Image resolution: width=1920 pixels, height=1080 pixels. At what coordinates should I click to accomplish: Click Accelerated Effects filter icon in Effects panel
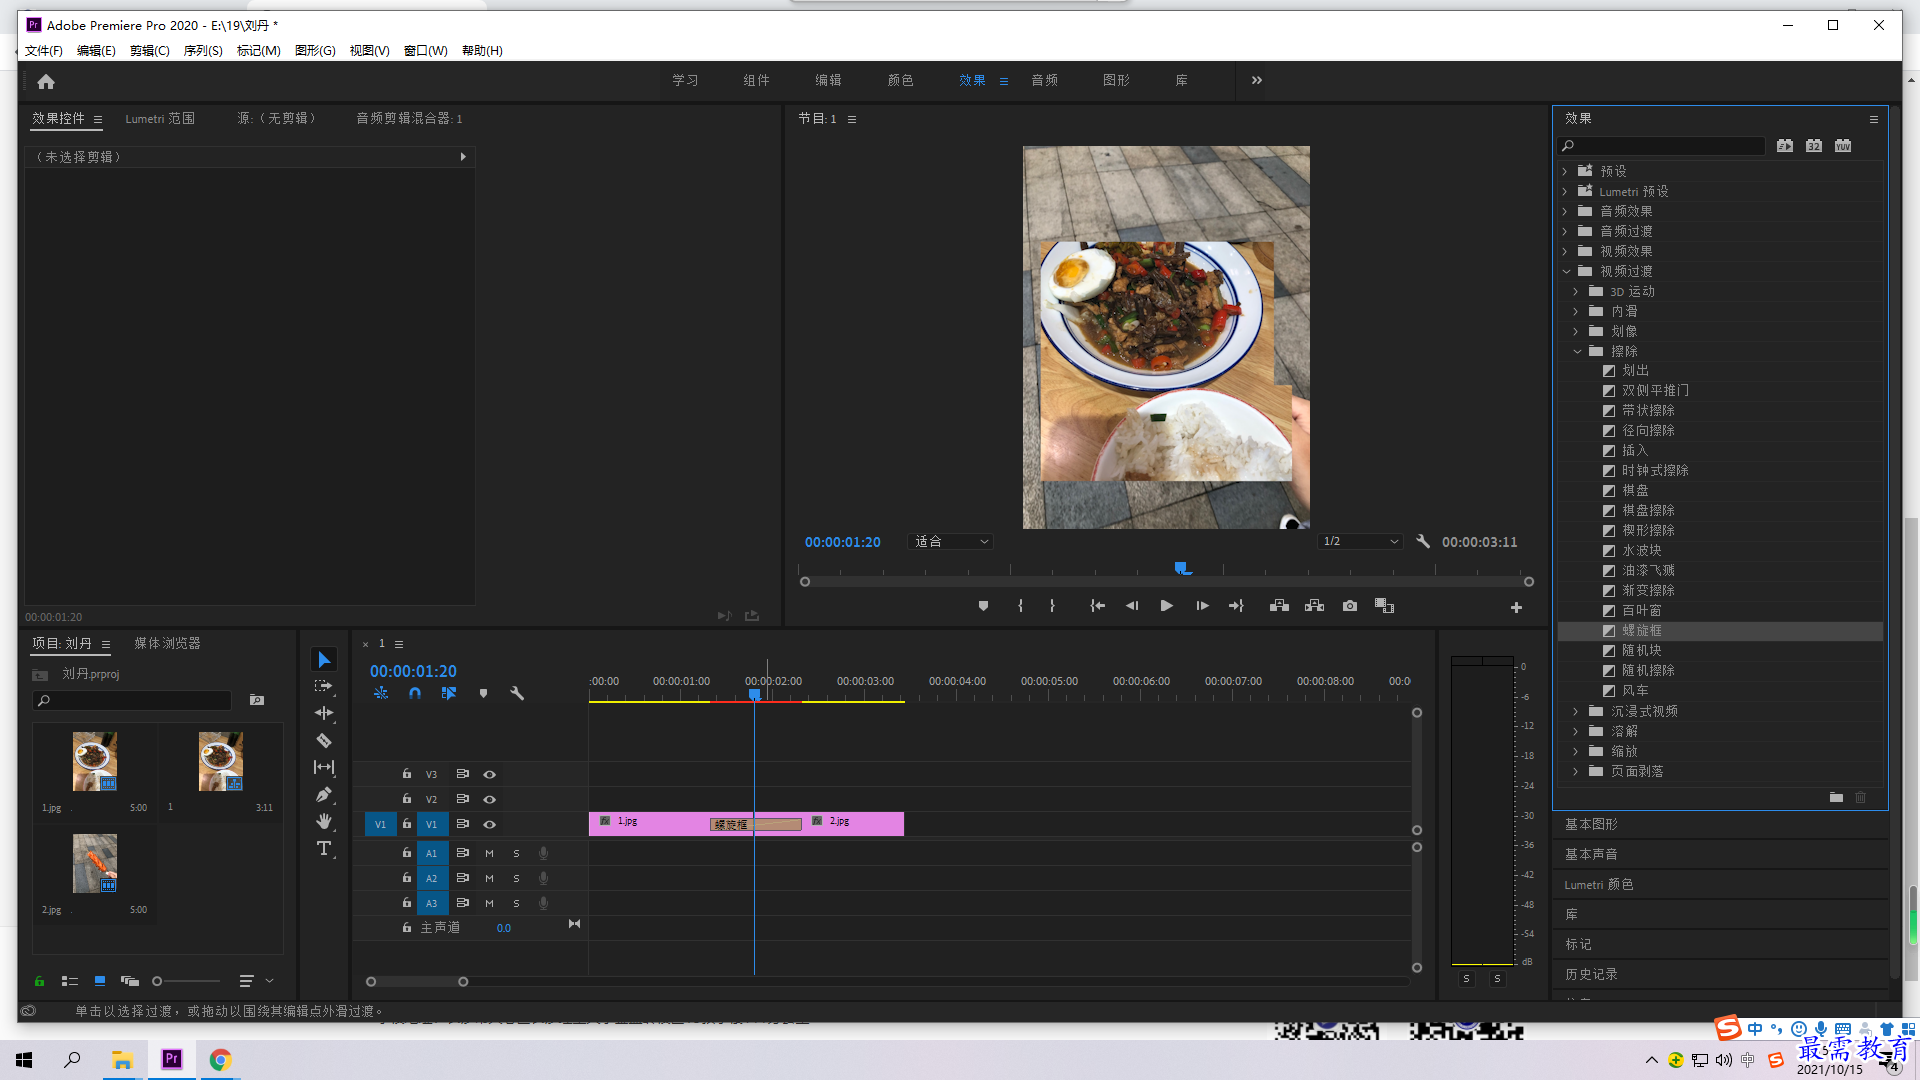point(1785,146)
